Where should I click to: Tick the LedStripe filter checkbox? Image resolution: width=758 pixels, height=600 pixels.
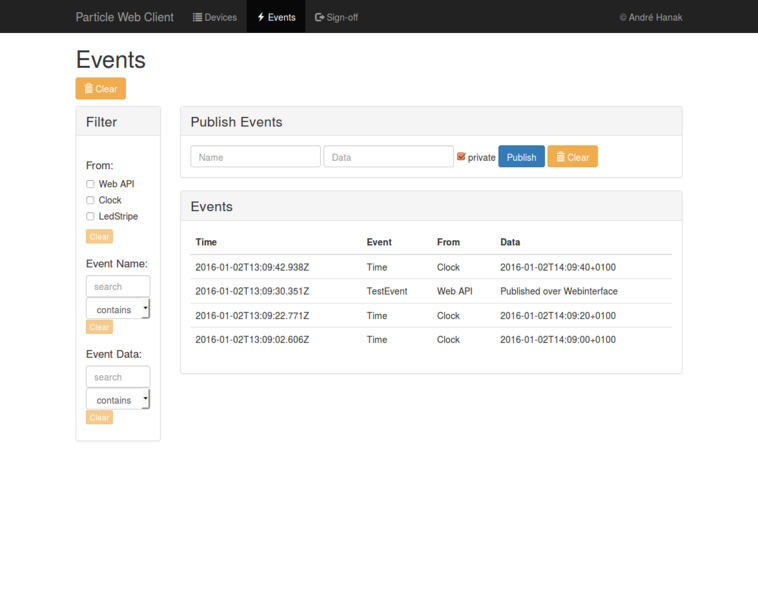[90, 216]
